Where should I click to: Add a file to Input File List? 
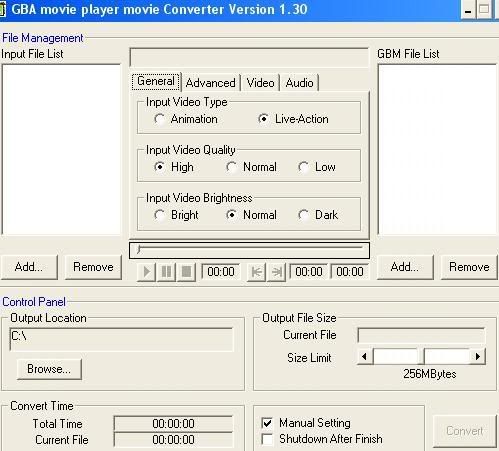pos(29,267)
